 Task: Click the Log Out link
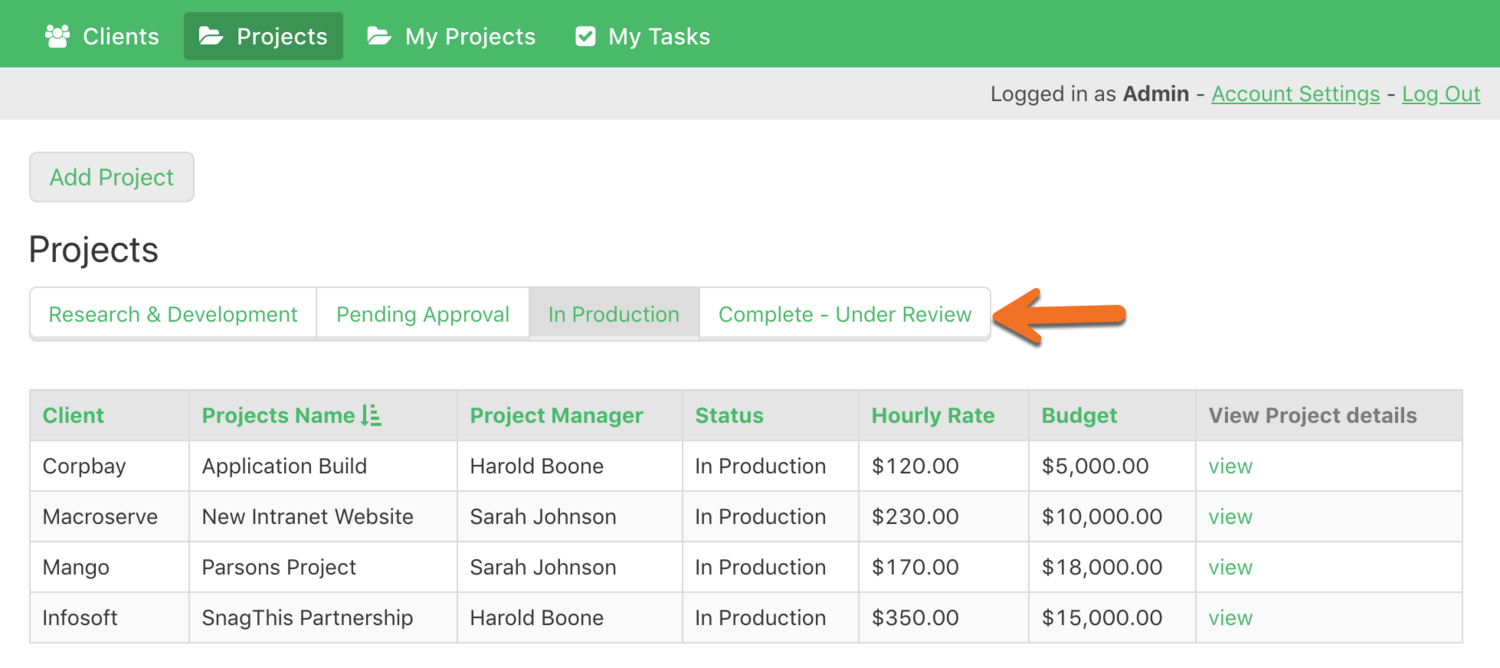tap(1440, 94)
